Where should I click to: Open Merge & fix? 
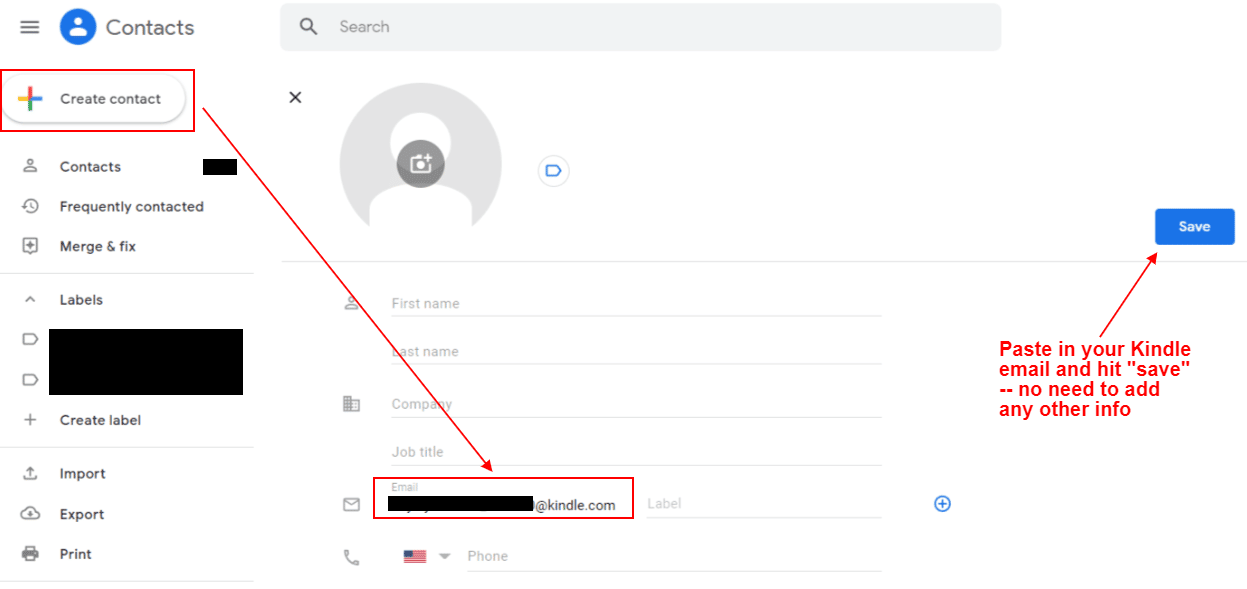[97, 246]
